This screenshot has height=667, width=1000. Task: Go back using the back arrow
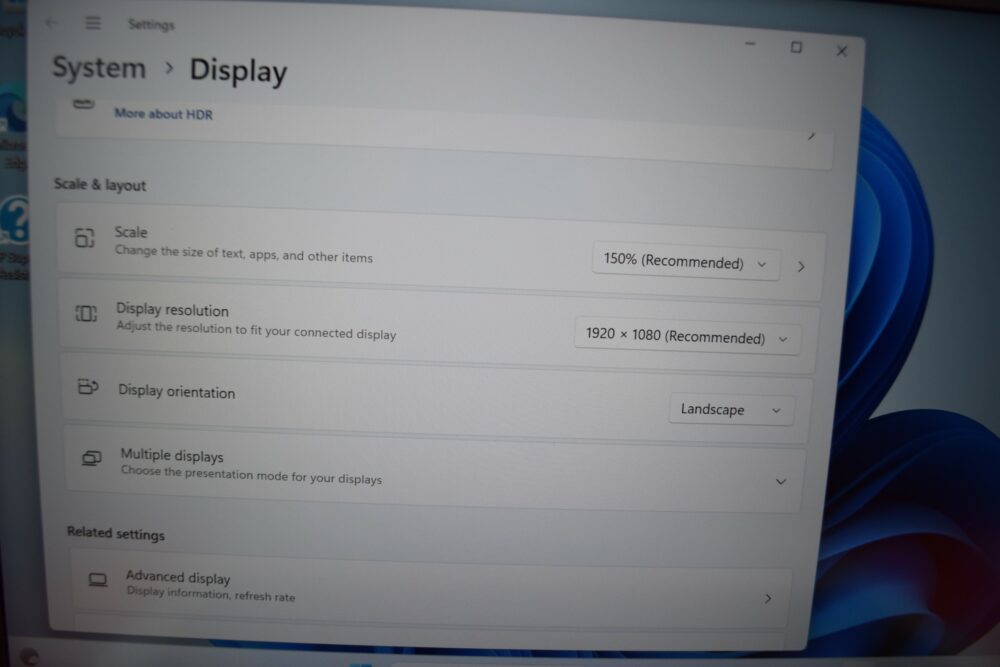[50, 23]
